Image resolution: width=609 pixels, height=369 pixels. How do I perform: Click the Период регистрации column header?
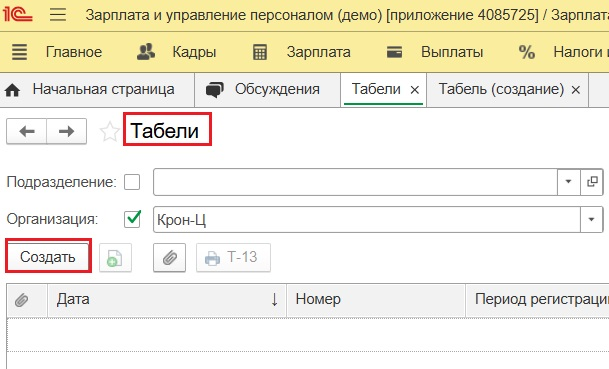[538, 300]
